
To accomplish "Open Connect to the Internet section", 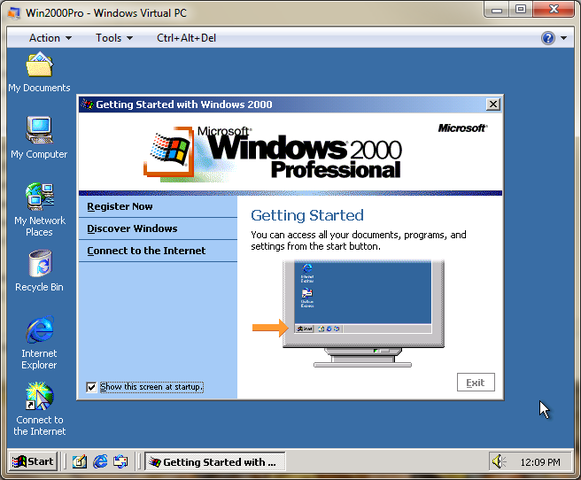I will pos(158,251).
